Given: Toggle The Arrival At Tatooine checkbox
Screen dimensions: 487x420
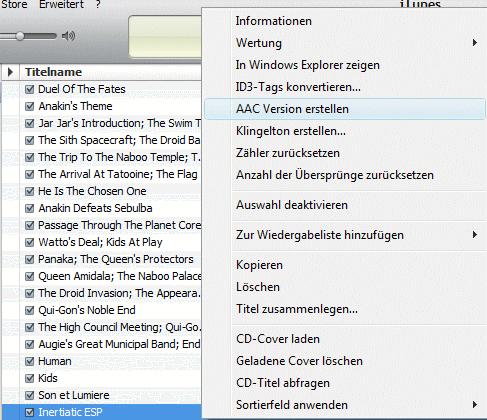Looking at the screenshot, I should (30, 174).
